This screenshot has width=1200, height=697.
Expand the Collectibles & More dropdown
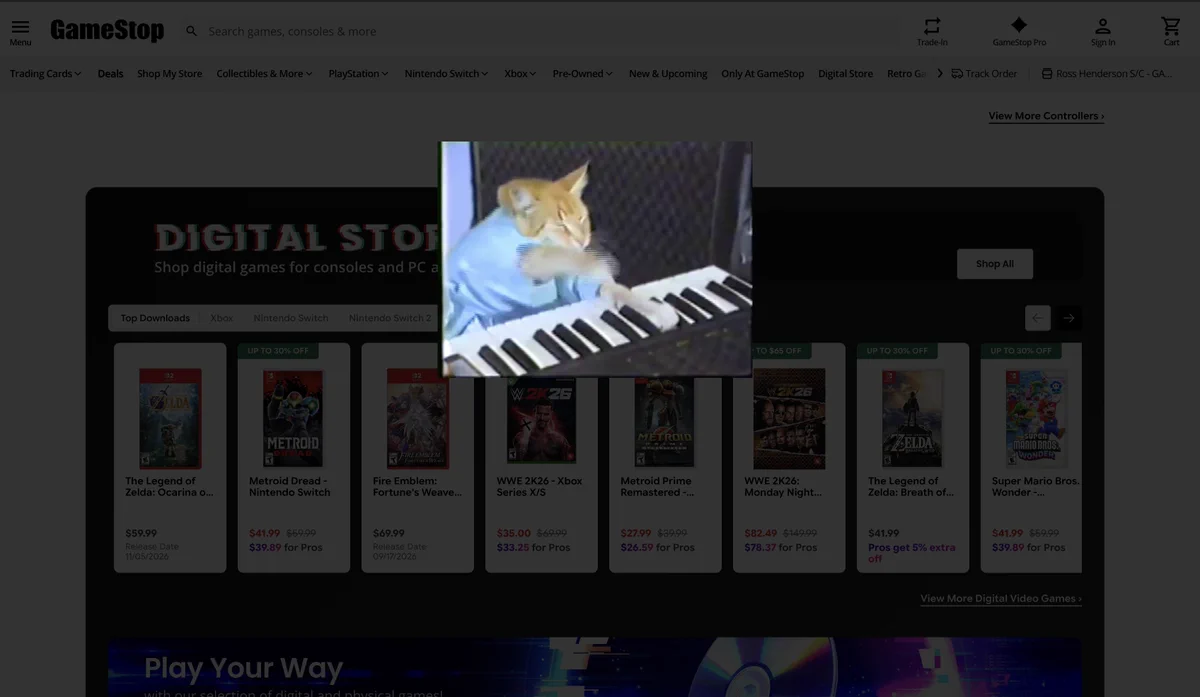coord(264,73)
